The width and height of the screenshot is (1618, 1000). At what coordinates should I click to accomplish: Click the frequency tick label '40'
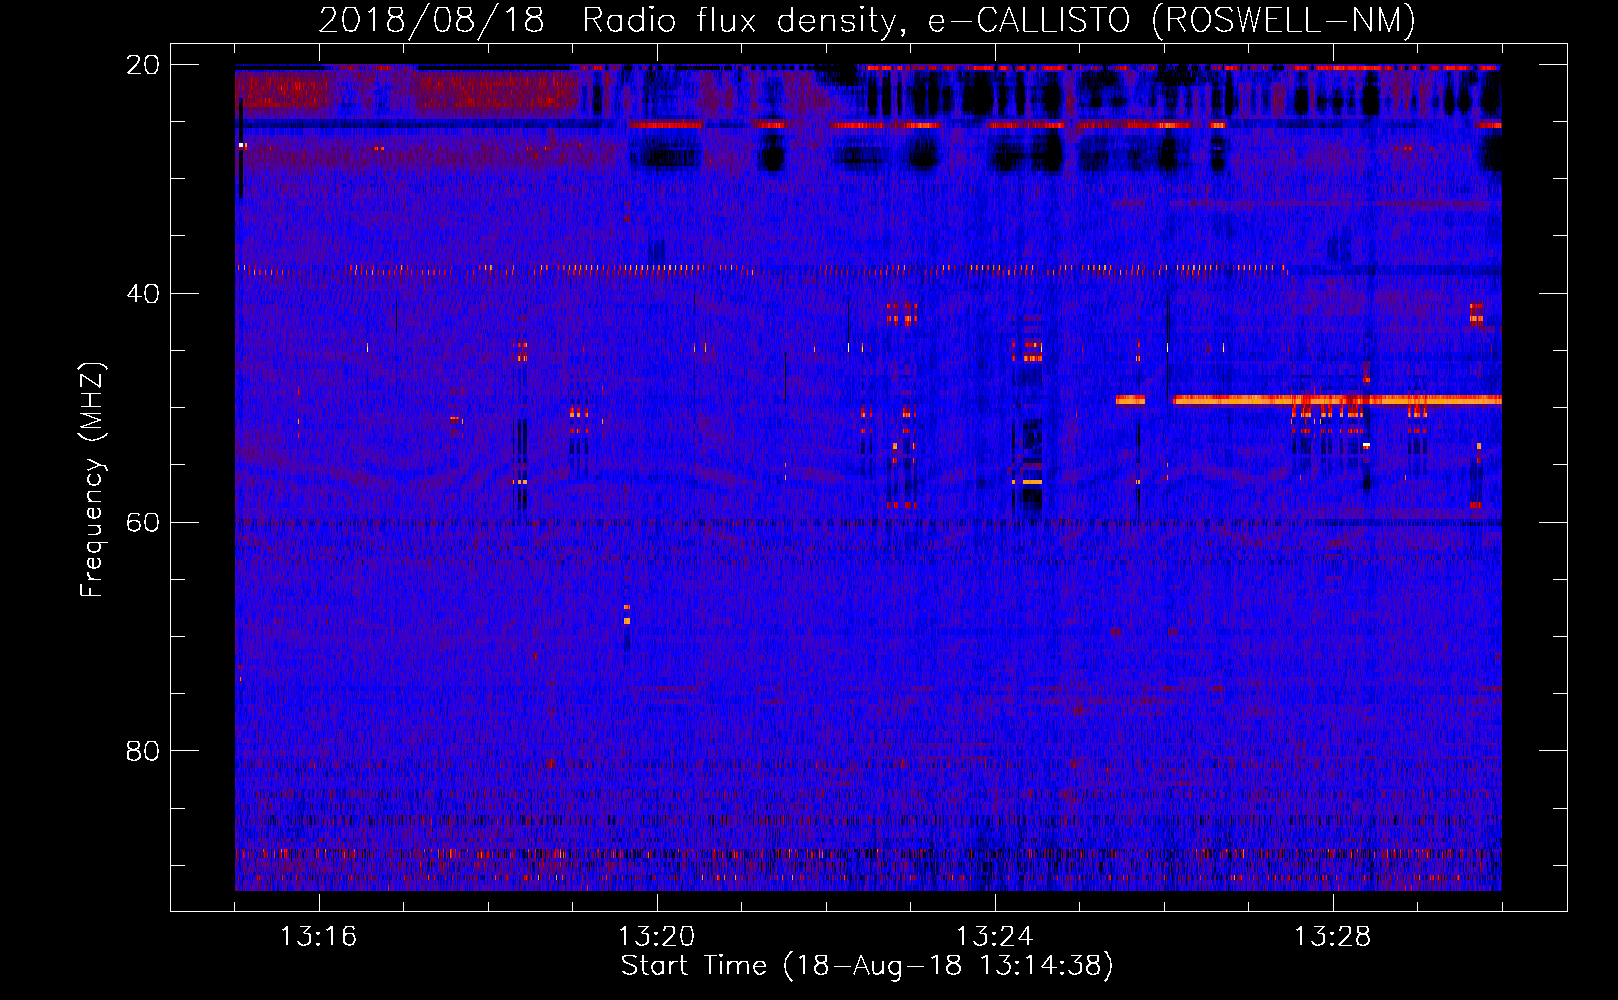tap(142, 294)
